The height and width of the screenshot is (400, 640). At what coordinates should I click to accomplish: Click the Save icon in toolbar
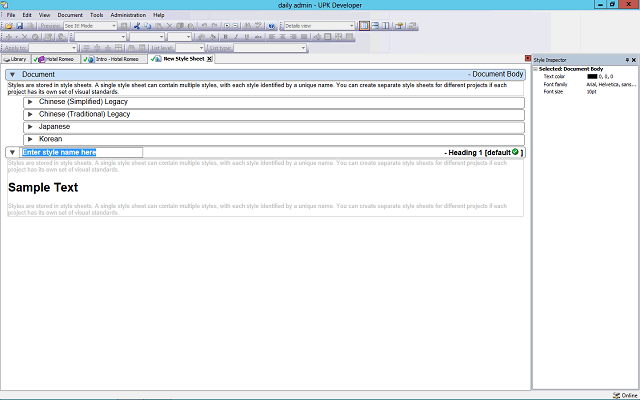[x=18, y=25]
